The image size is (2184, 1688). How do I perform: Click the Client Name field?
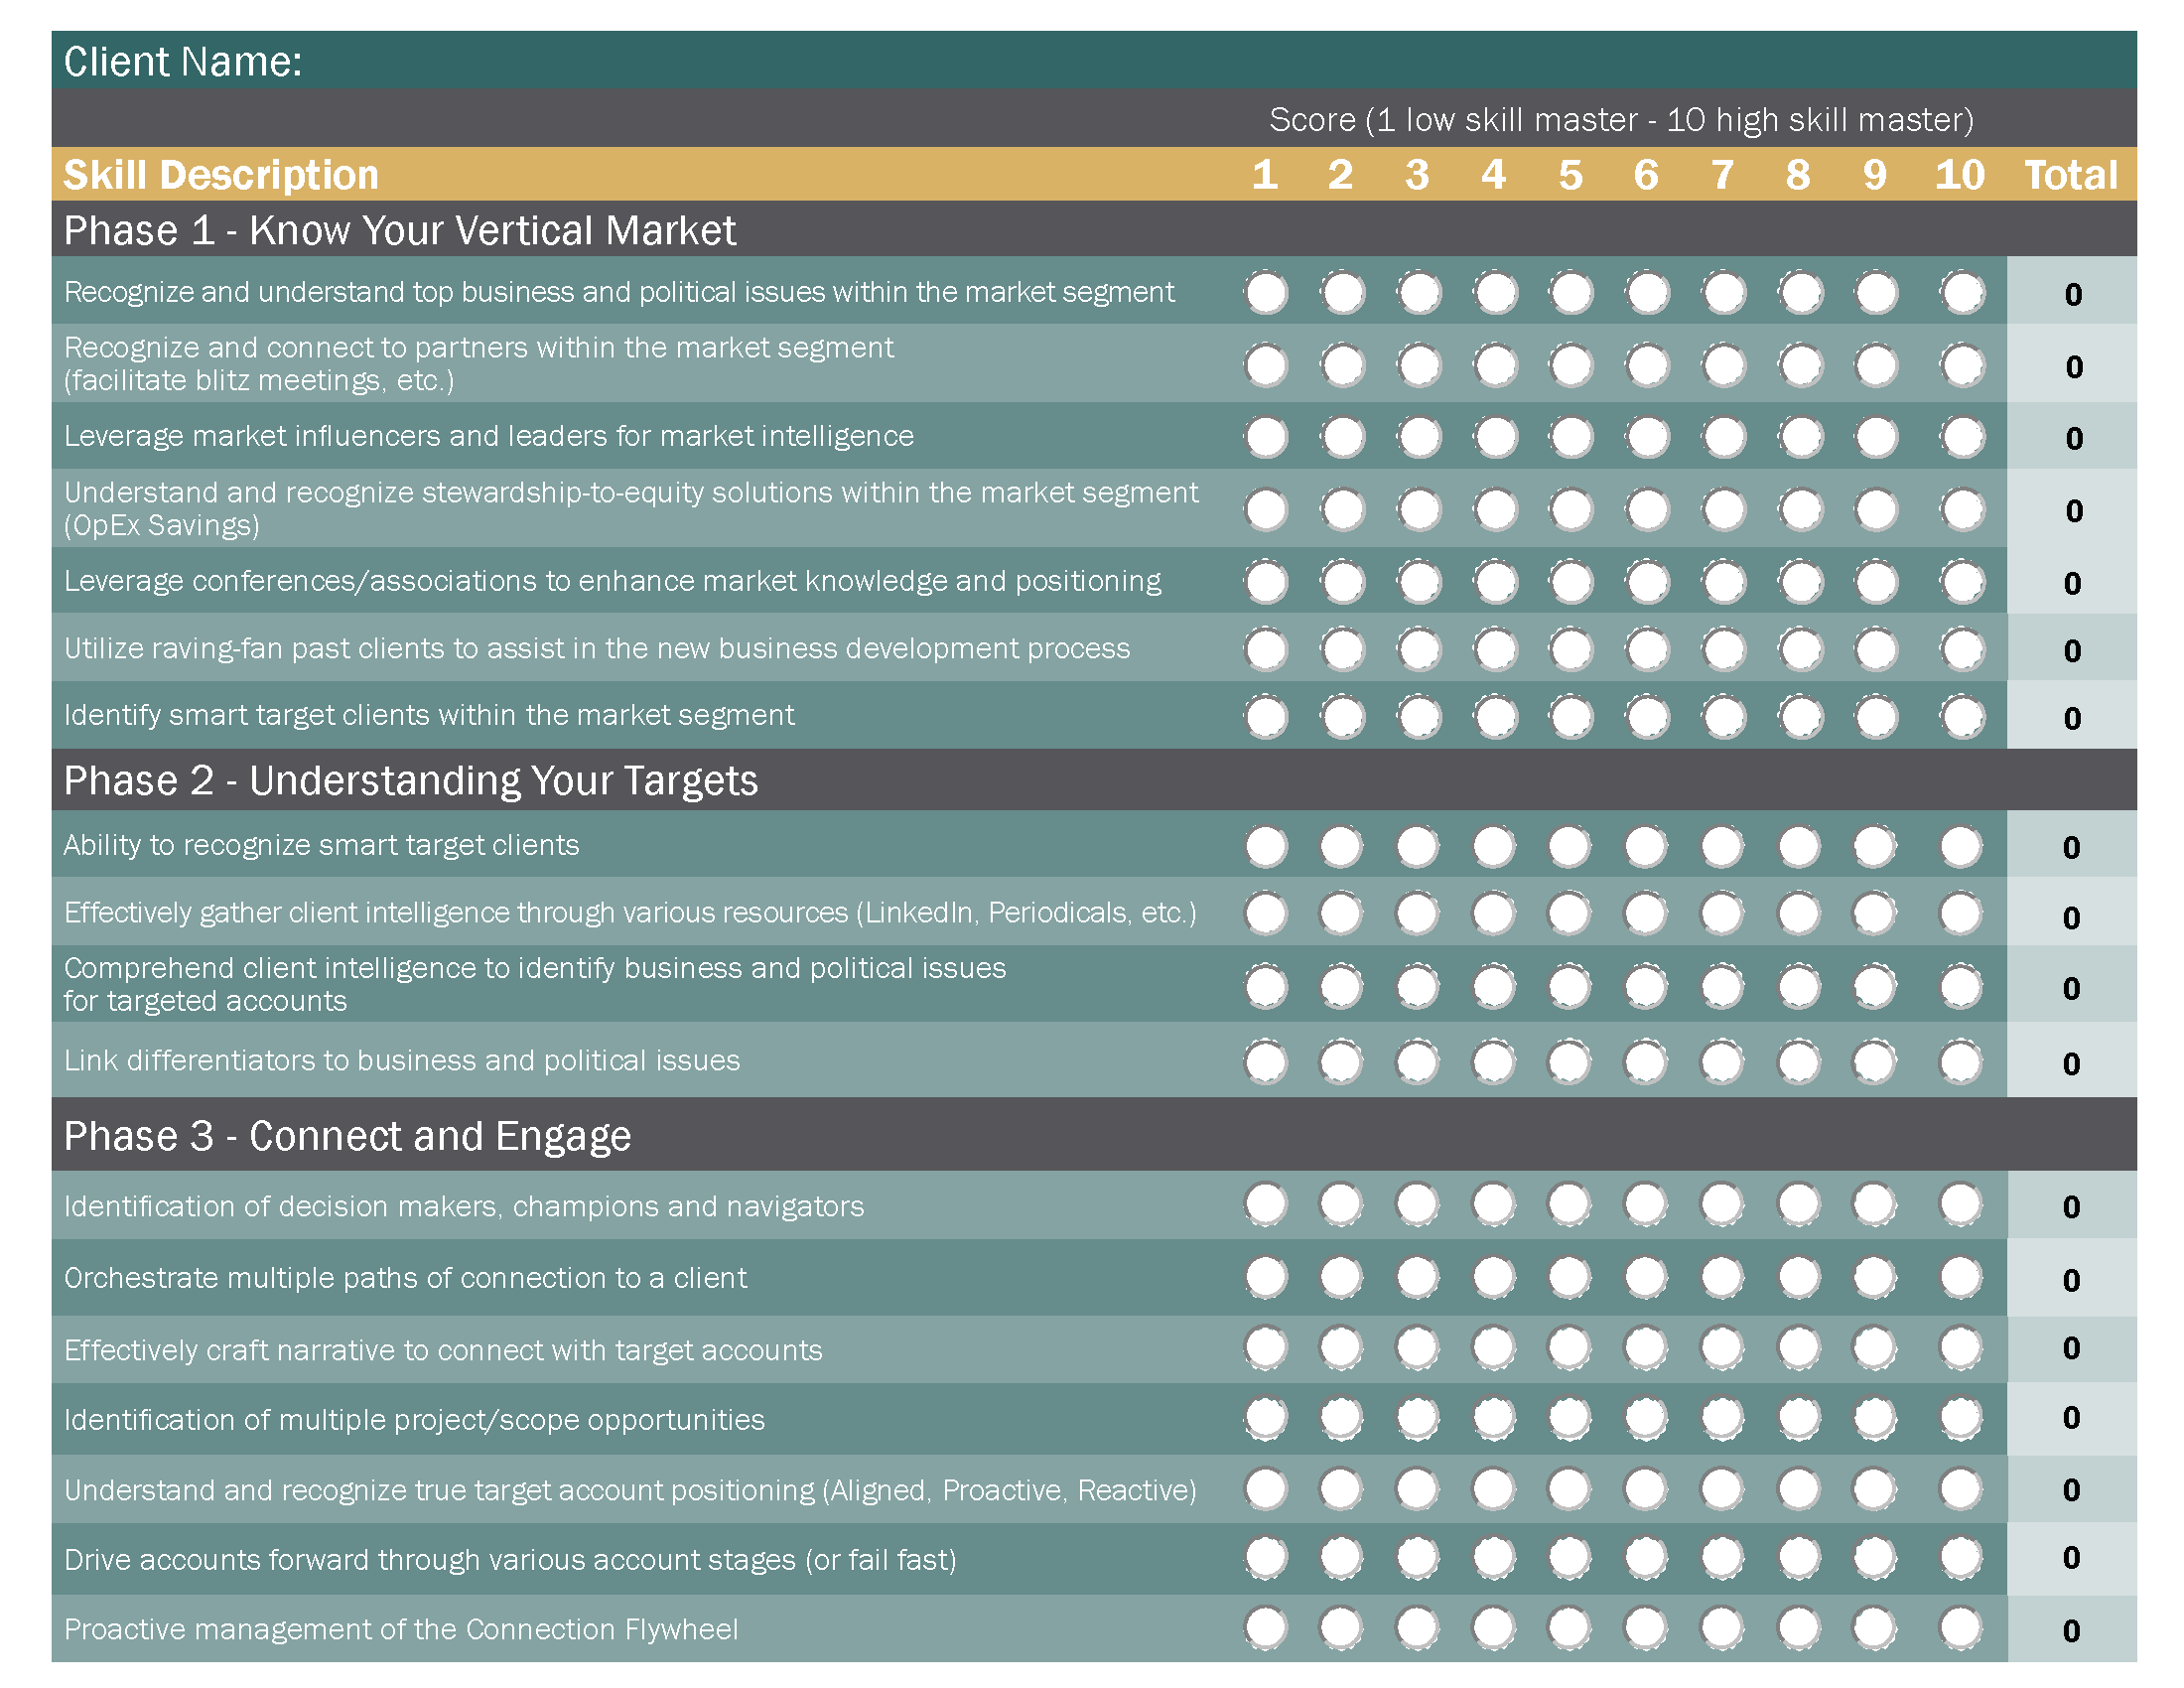tap(1094, 60)
